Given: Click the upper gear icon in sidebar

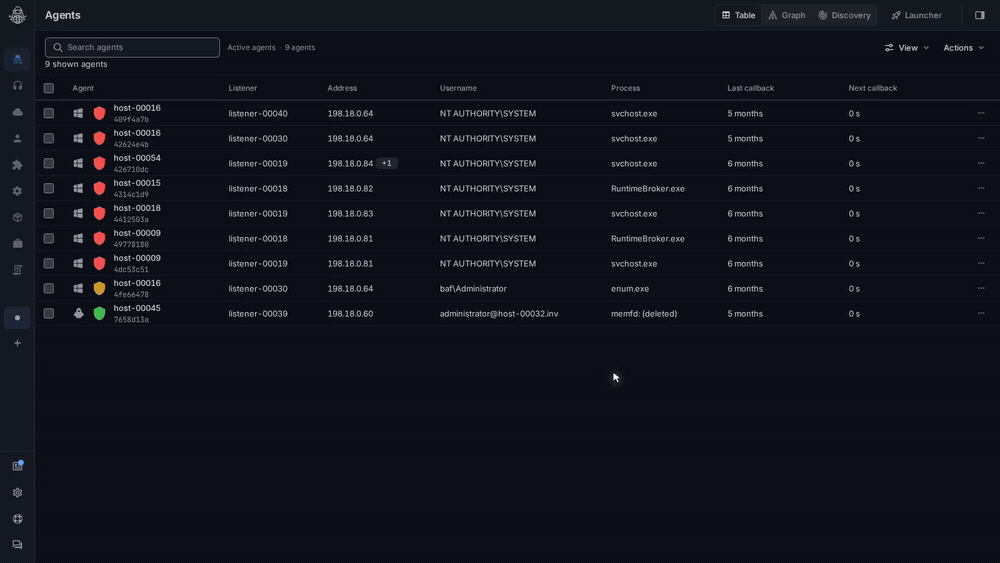Looking at the screenshot, I should pos(17,191).
